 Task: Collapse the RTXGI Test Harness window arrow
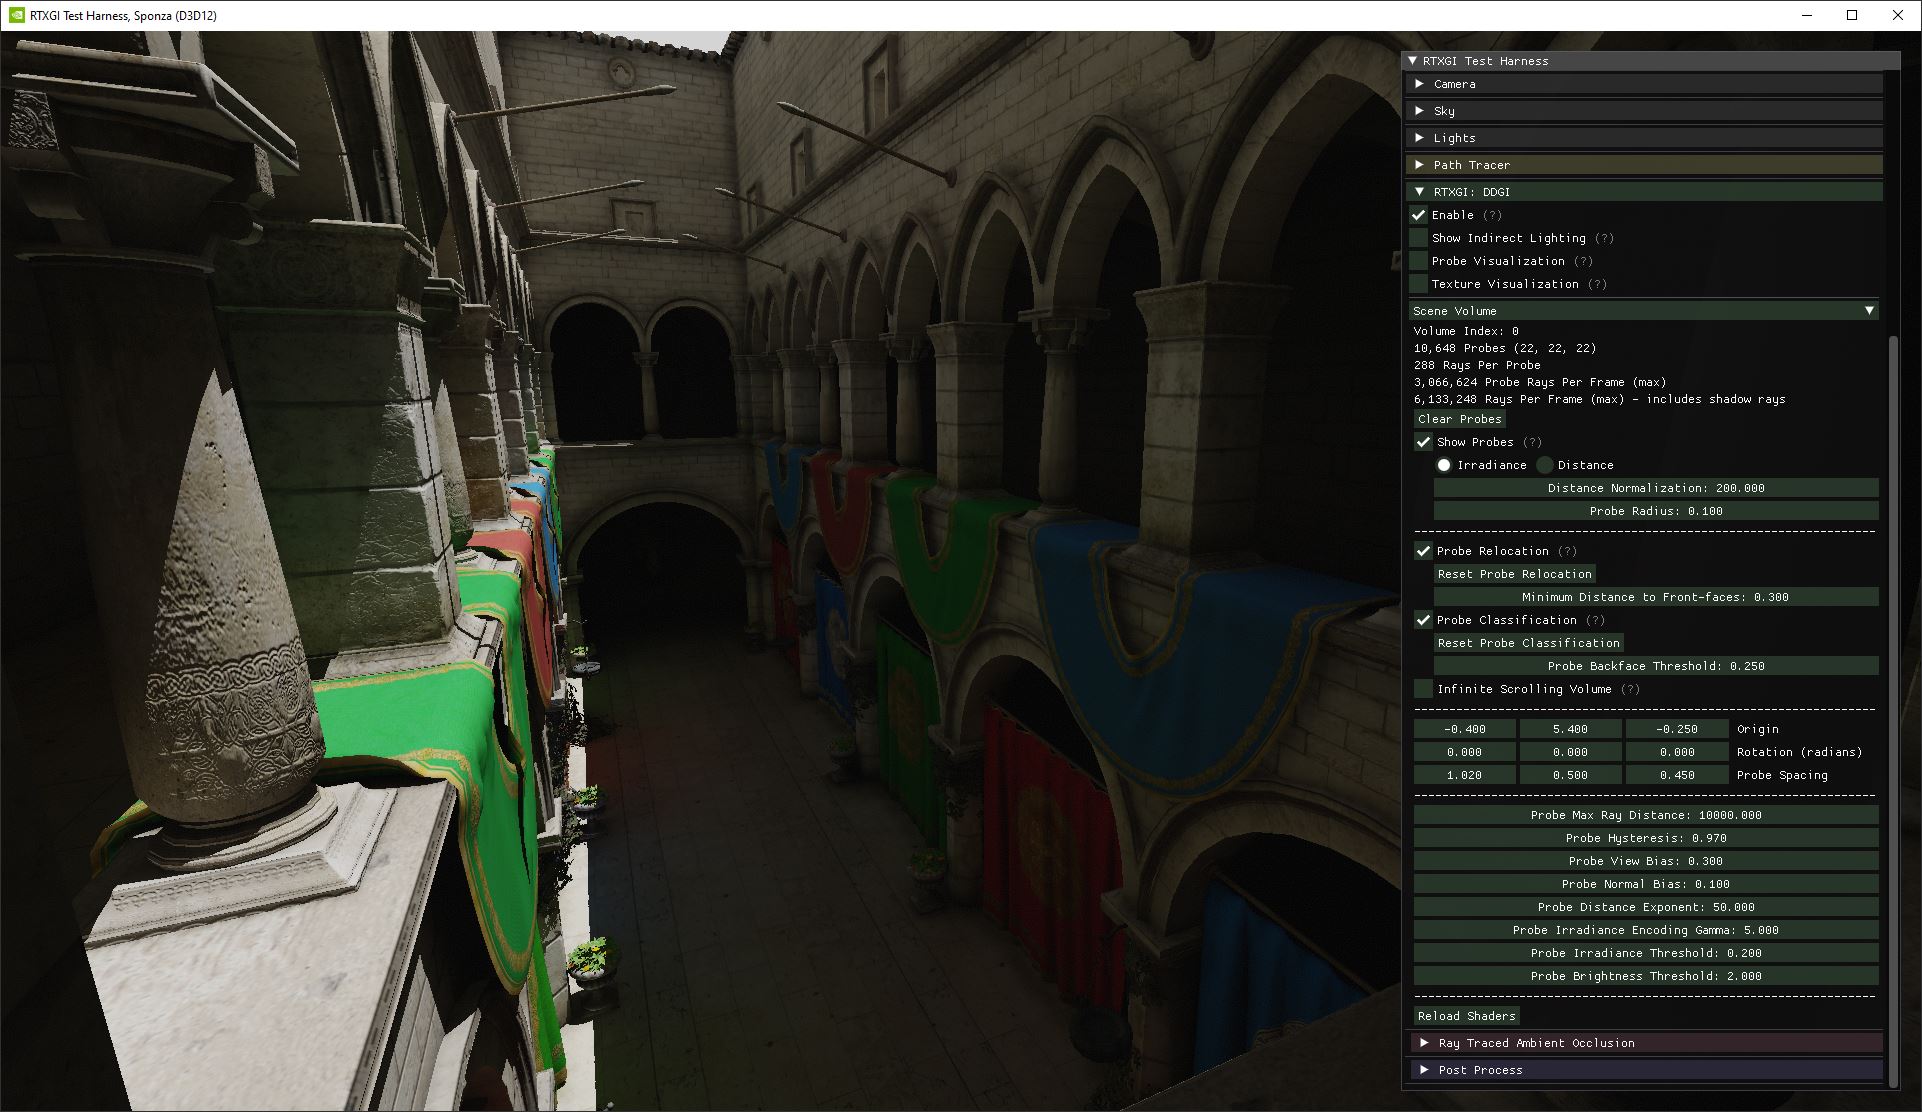[x=1412, y=61]
